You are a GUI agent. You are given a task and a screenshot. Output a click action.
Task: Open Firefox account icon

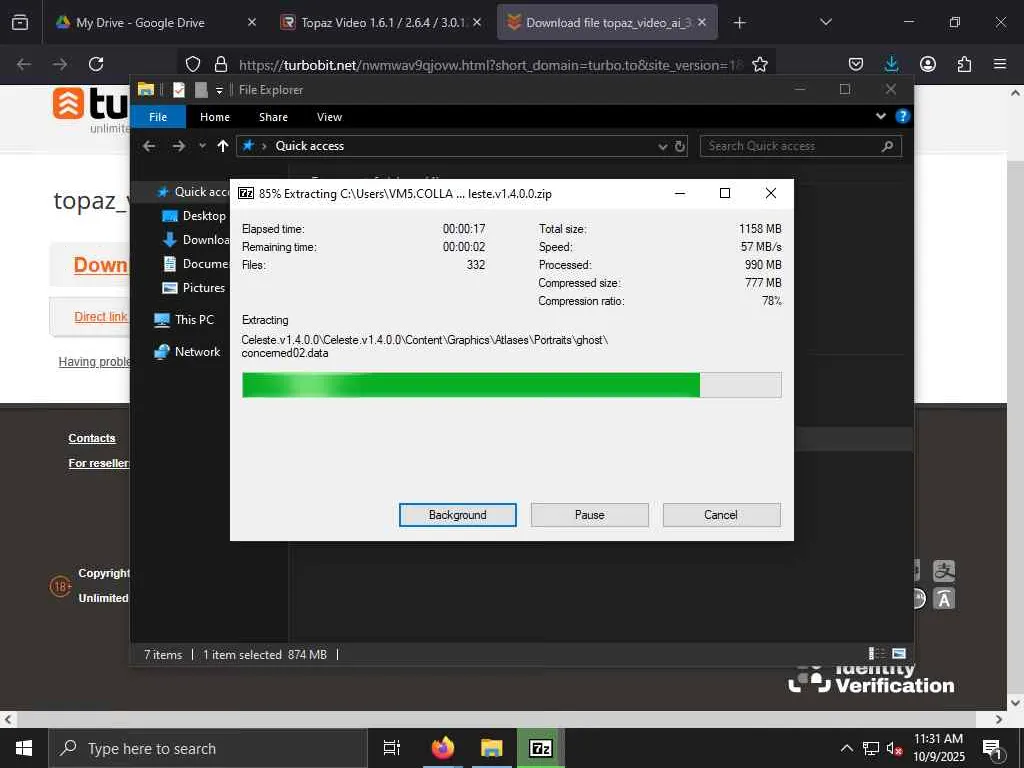pos(927,64)
